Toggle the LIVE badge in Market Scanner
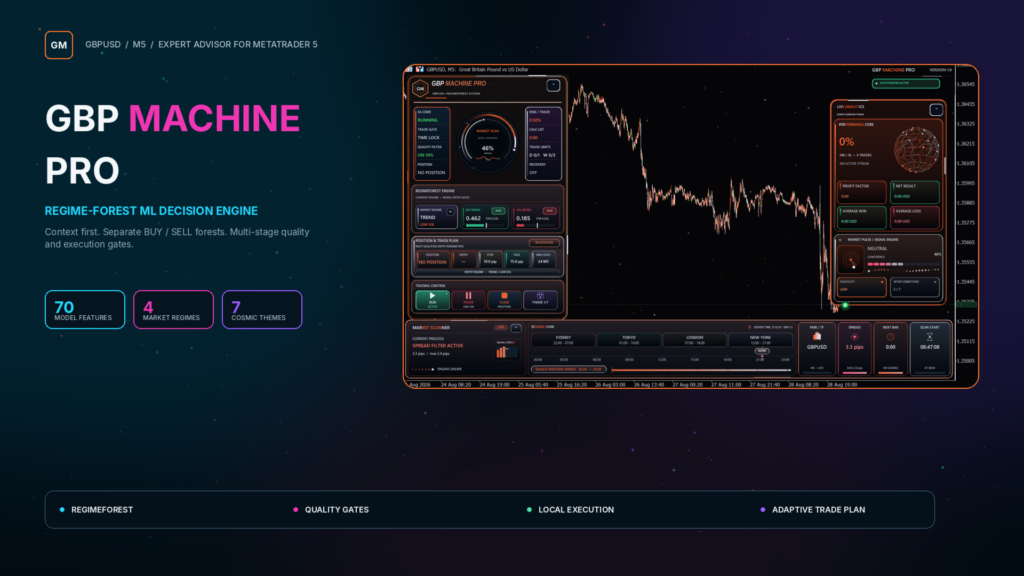 click(502, 327)
